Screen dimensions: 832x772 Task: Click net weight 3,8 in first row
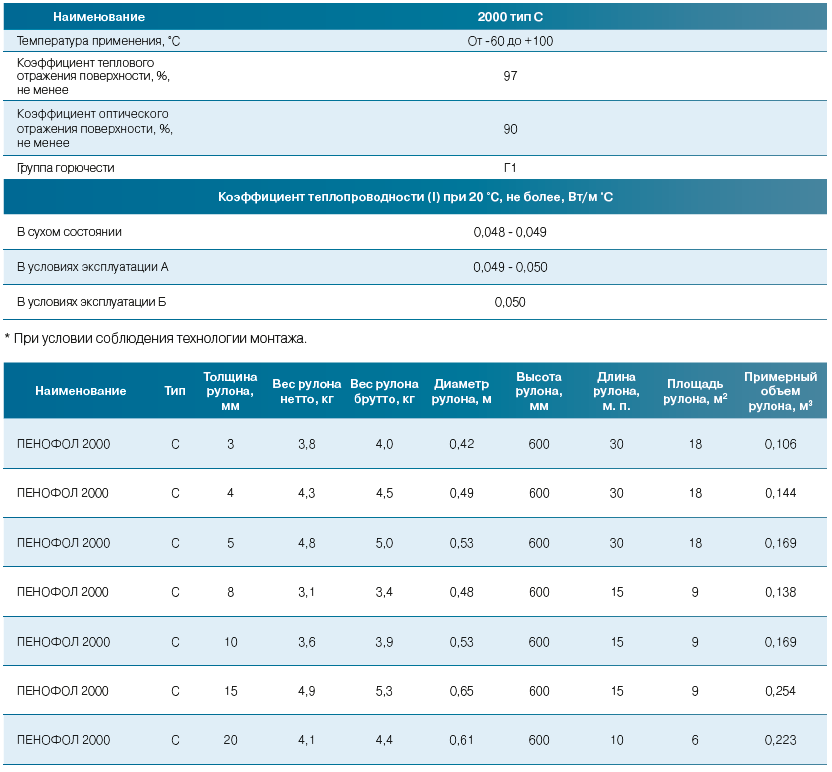click(307, 444)
